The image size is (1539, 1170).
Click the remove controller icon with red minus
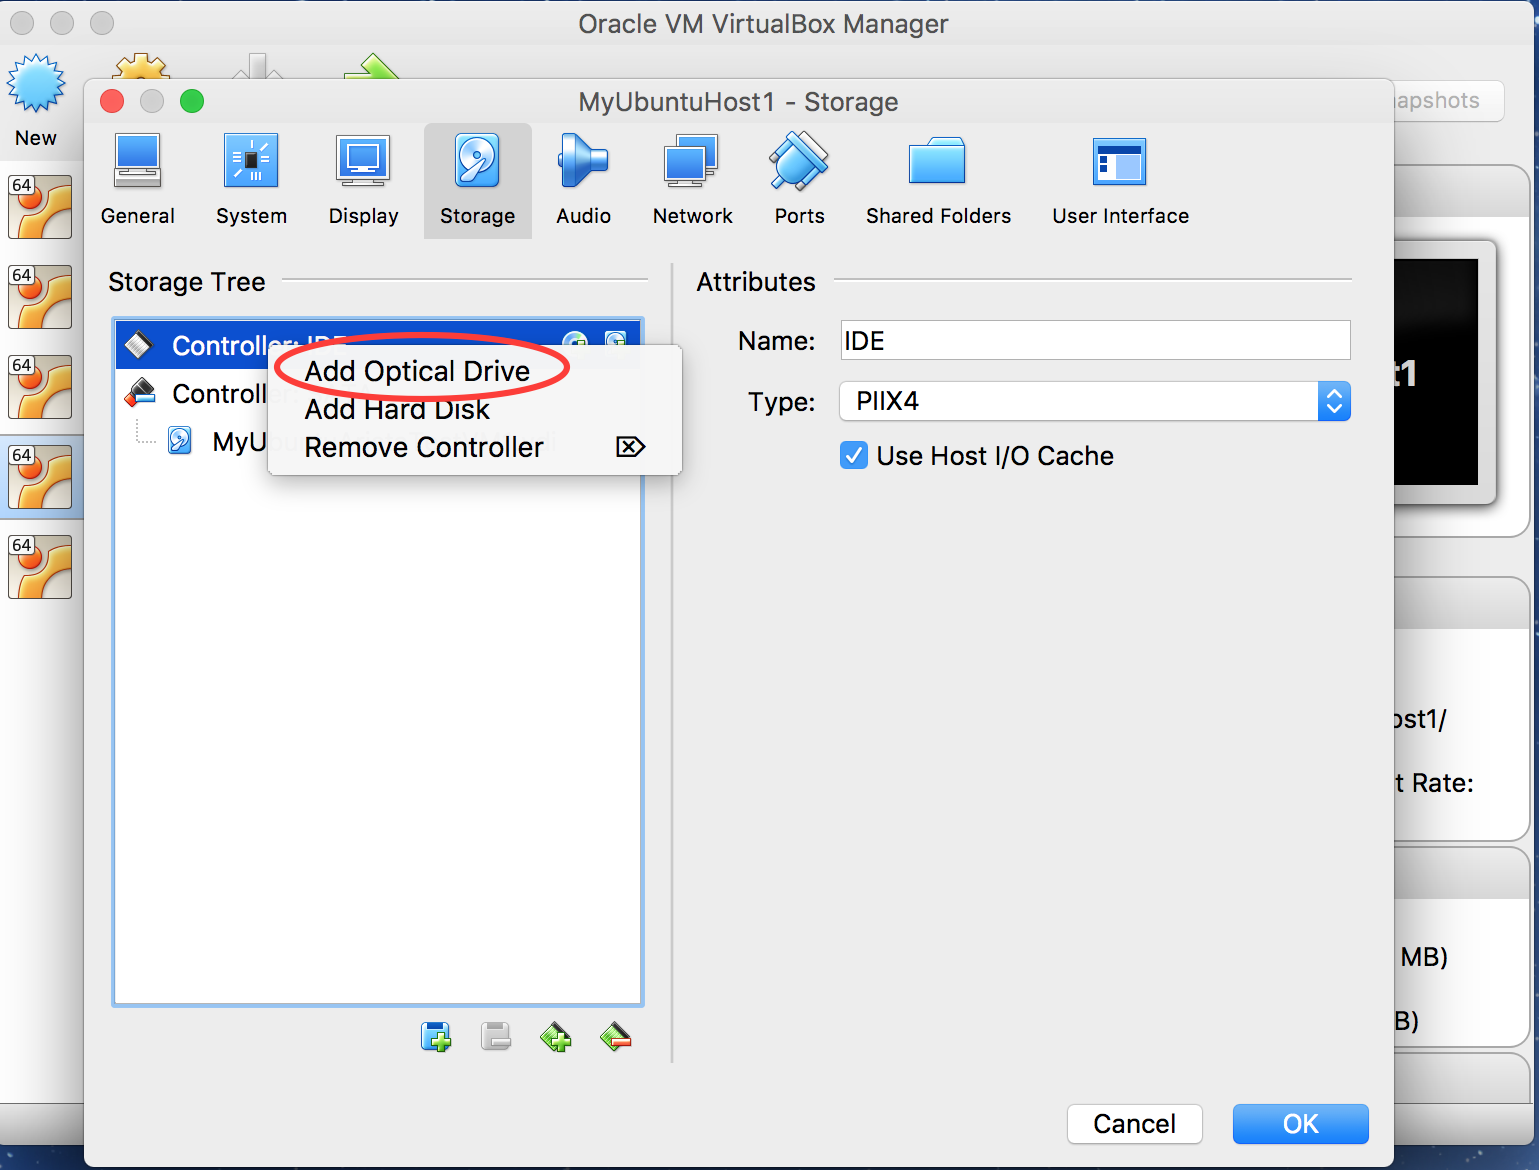pos(616,1037)
